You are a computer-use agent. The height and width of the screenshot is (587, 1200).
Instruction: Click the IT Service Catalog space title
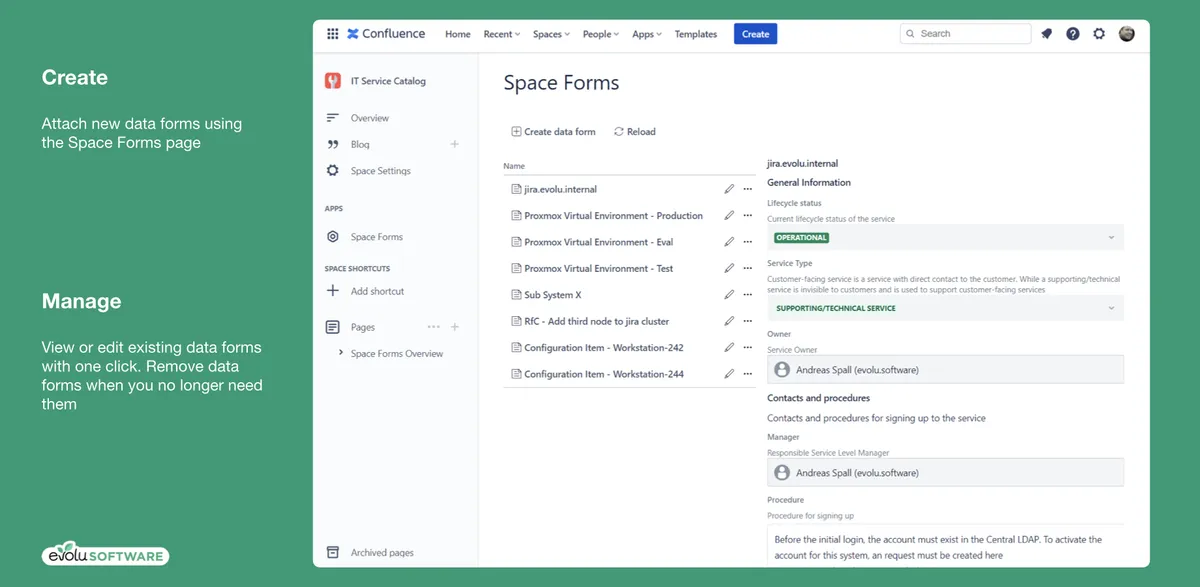click(x=388, y=81)
